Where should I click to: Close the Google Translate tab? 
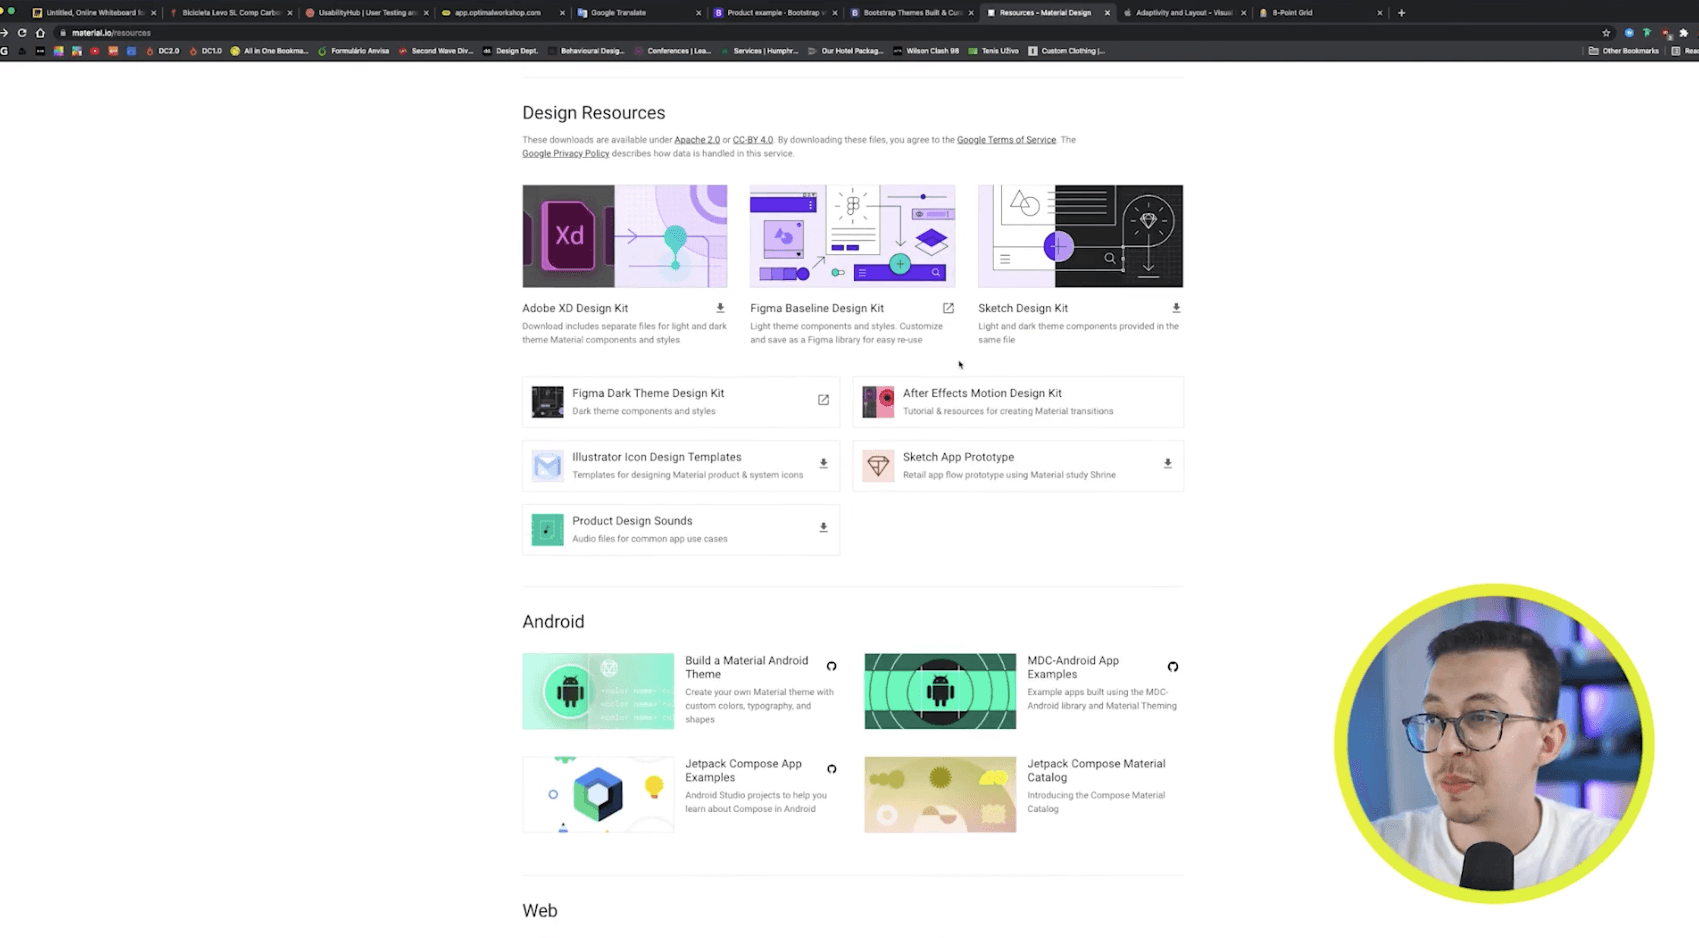point(698,13)
